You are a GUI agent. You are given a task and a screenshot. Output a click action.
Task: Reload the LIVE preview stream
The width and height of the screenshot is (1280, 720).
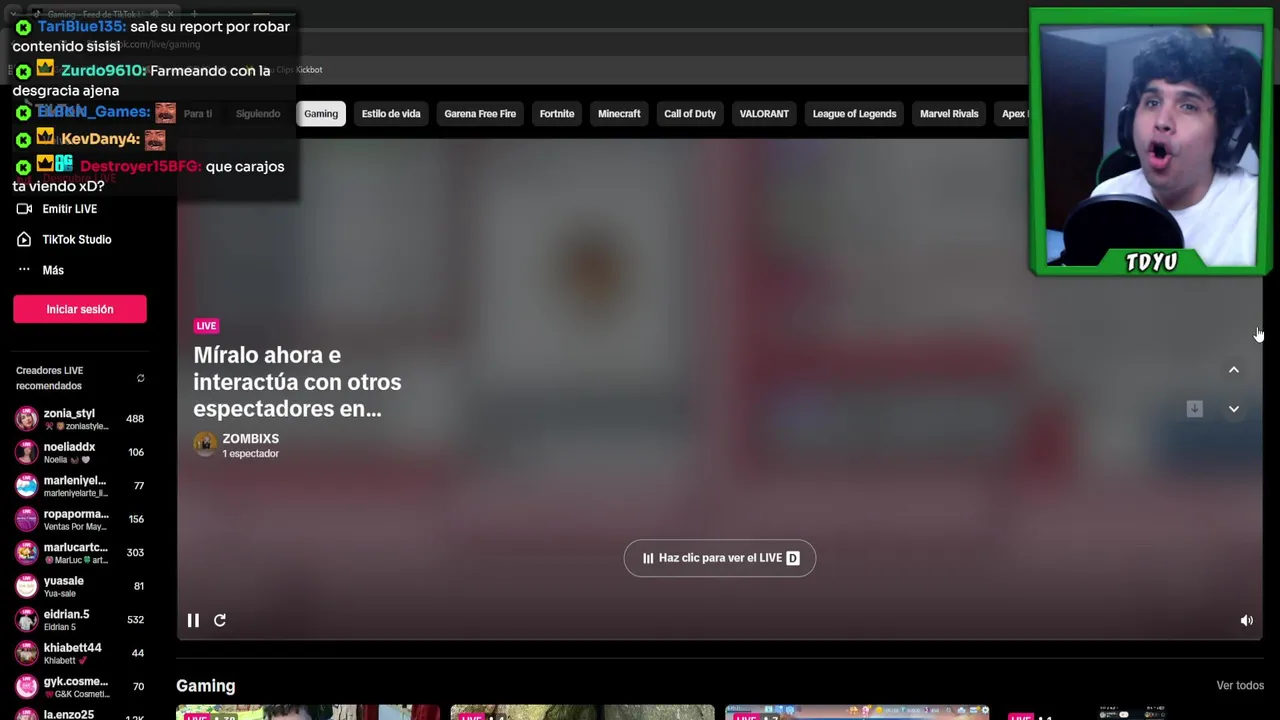coord(220,620)
